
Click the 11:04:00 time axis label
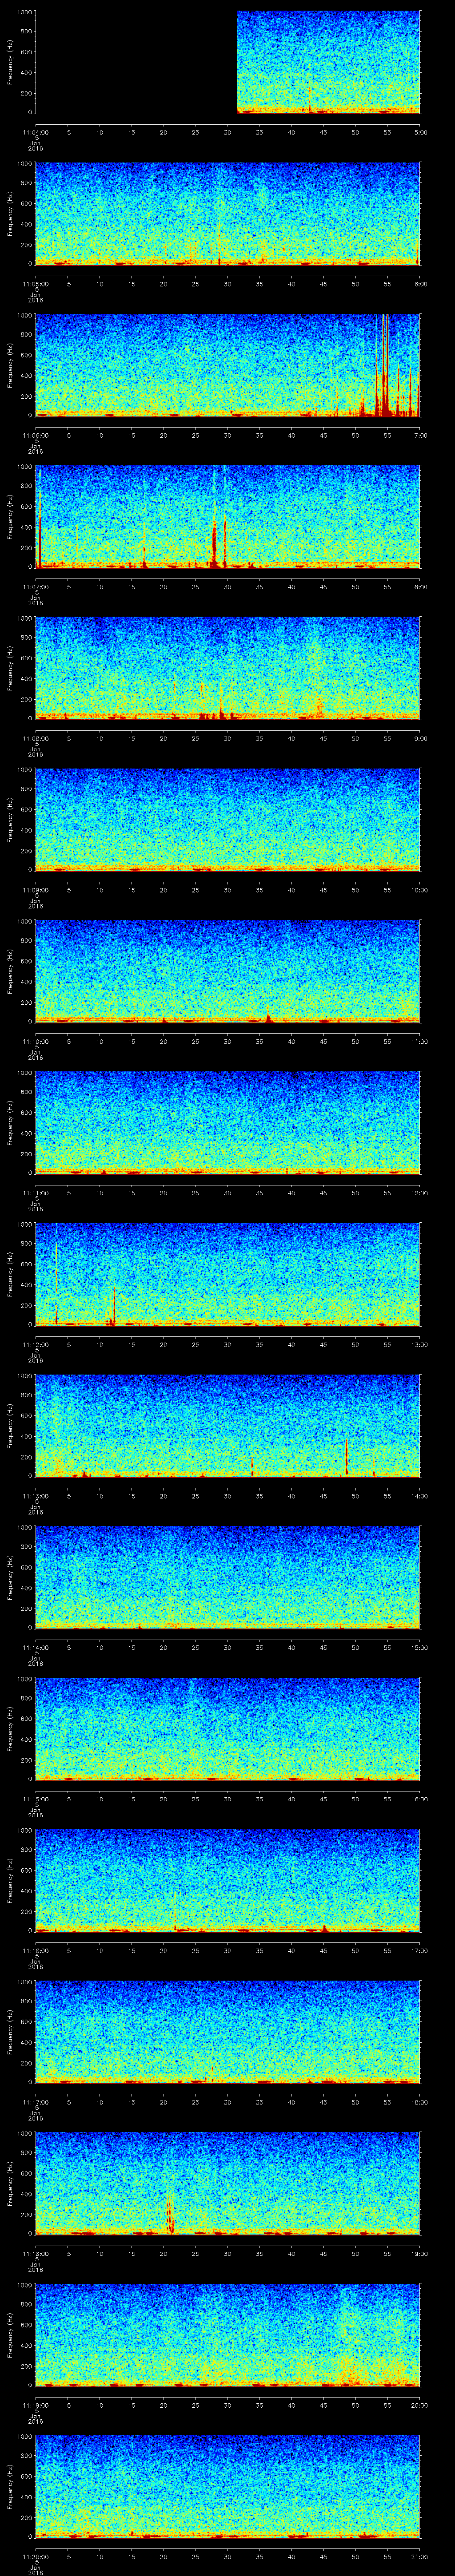pyautogui.click(x=36, y=132)
